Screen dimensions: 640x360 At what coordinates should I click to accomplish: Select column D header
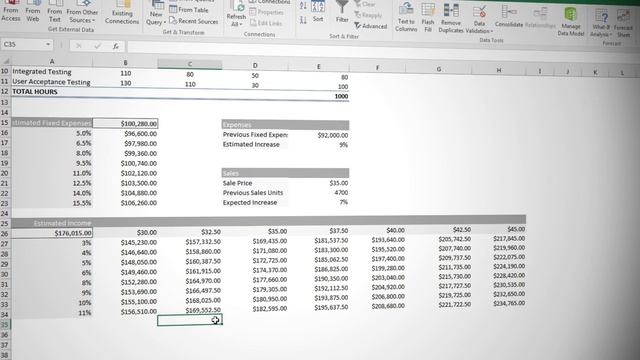click(255, 65)
